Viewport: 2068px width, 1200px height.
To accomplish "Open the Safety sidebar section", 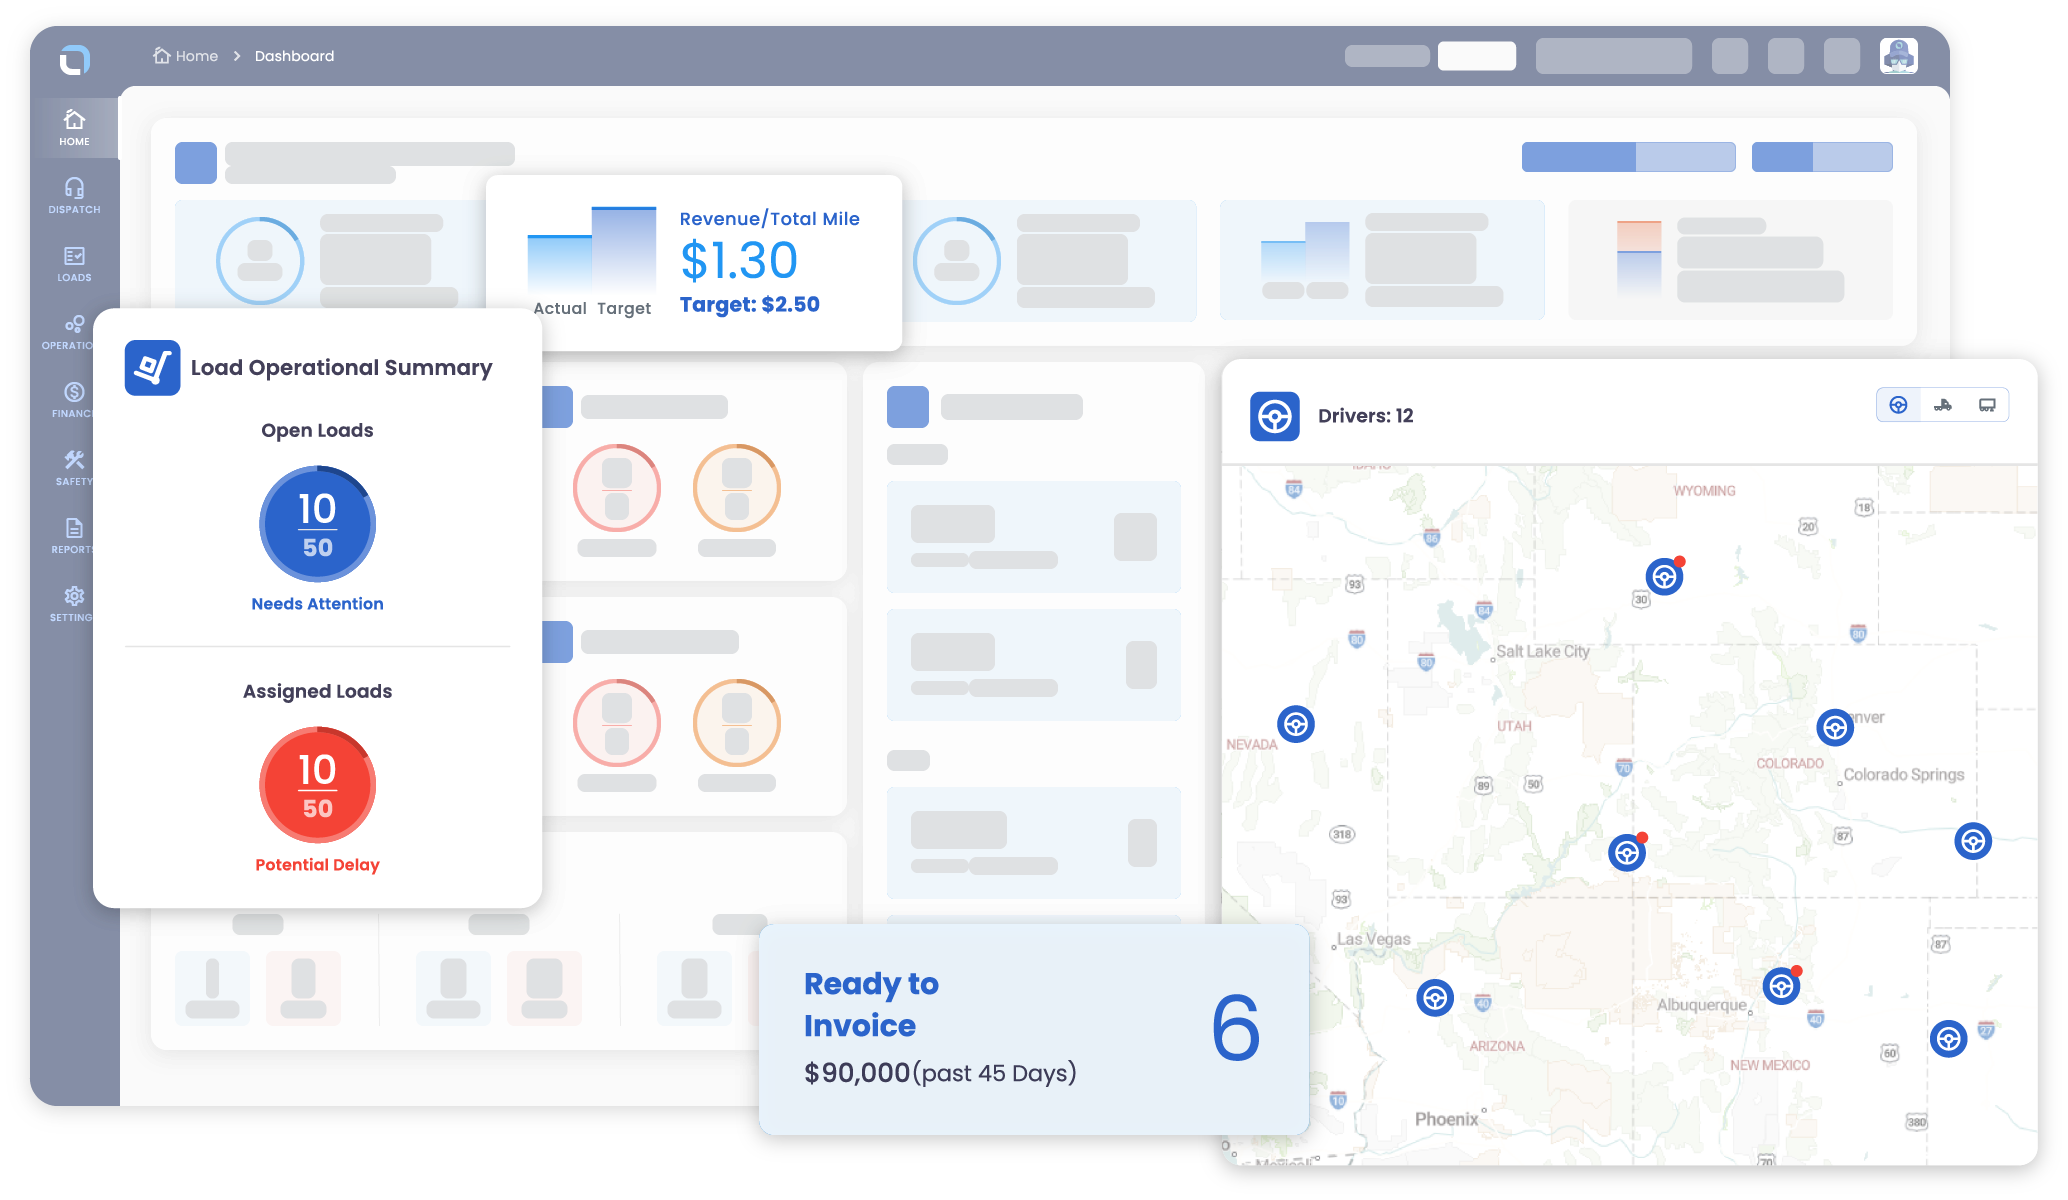I will [x=74, y=467].
